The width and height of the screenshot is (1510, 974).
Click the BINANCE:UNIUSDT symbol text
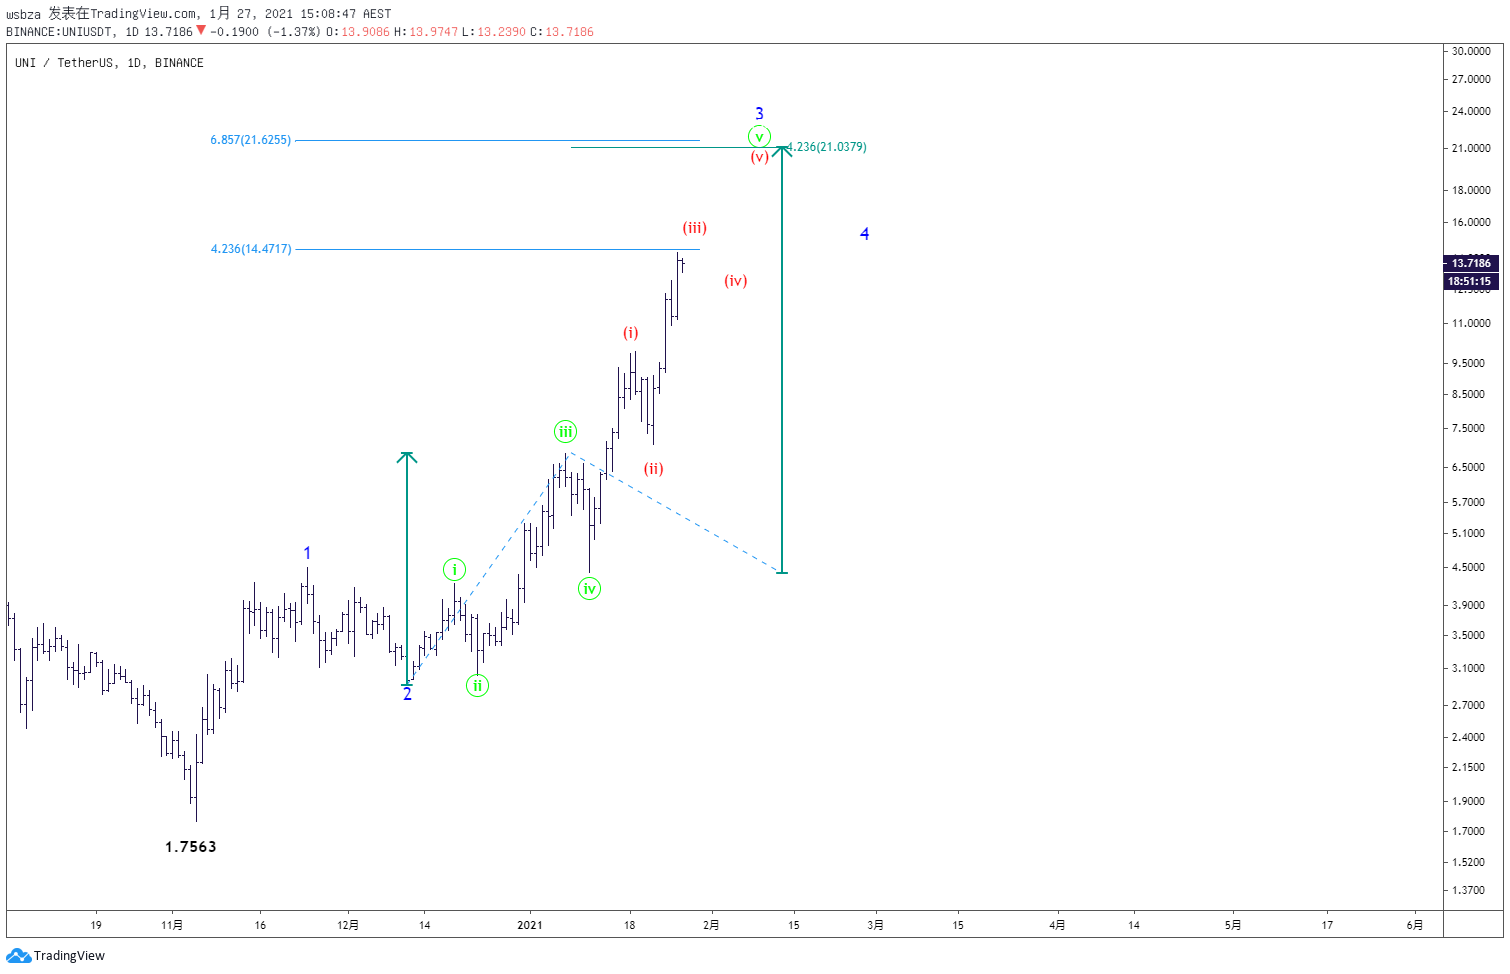coord(62,32)
